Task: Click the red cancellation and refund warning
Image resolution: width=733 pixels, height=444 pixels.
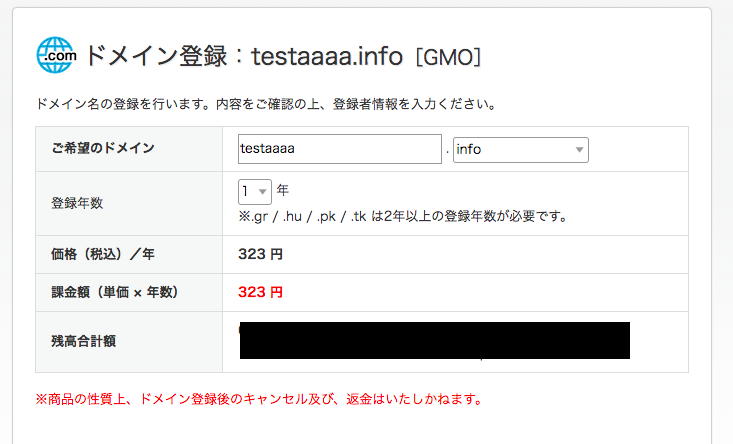Action: 259,399
